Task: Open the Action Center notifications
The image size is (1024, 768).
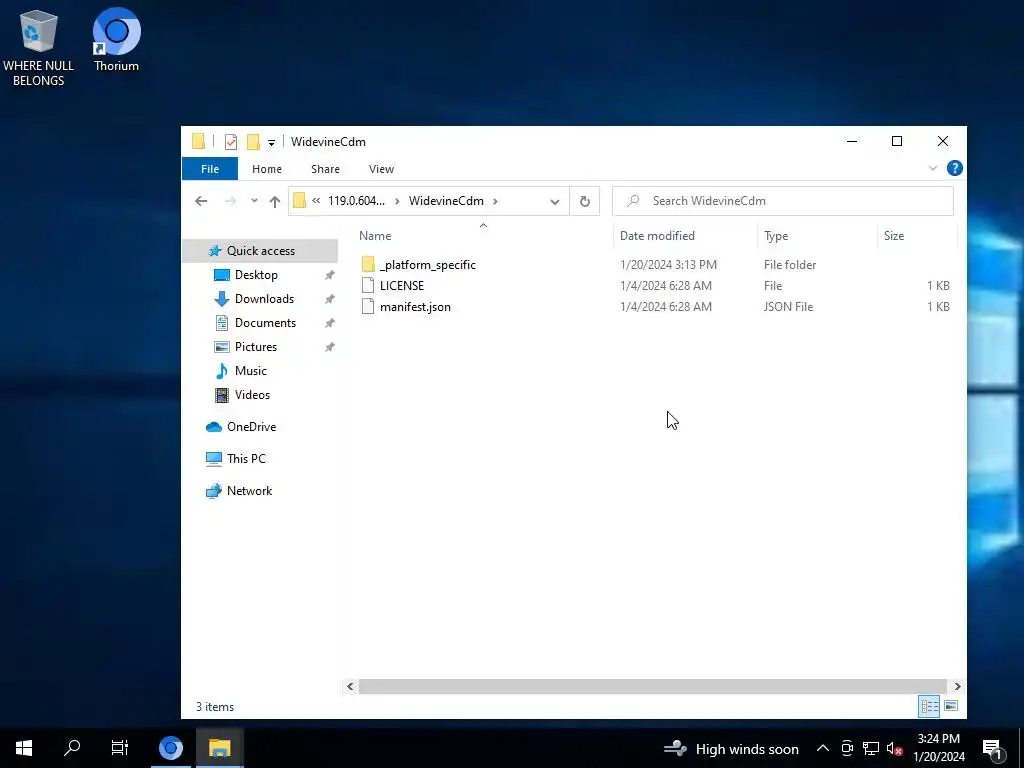Action: [993, 748]
